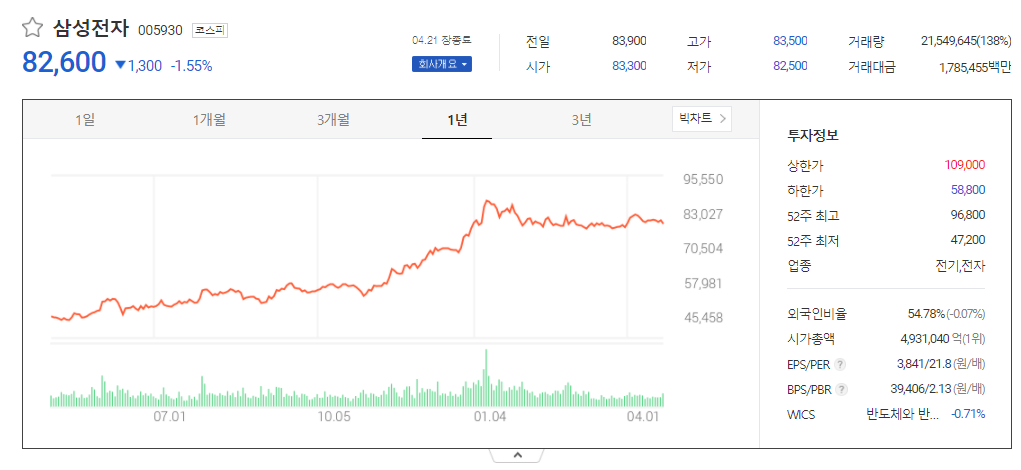Switch to the 3년 chart tab
The width and height of the screenshot is (1021, 470).
581,120
